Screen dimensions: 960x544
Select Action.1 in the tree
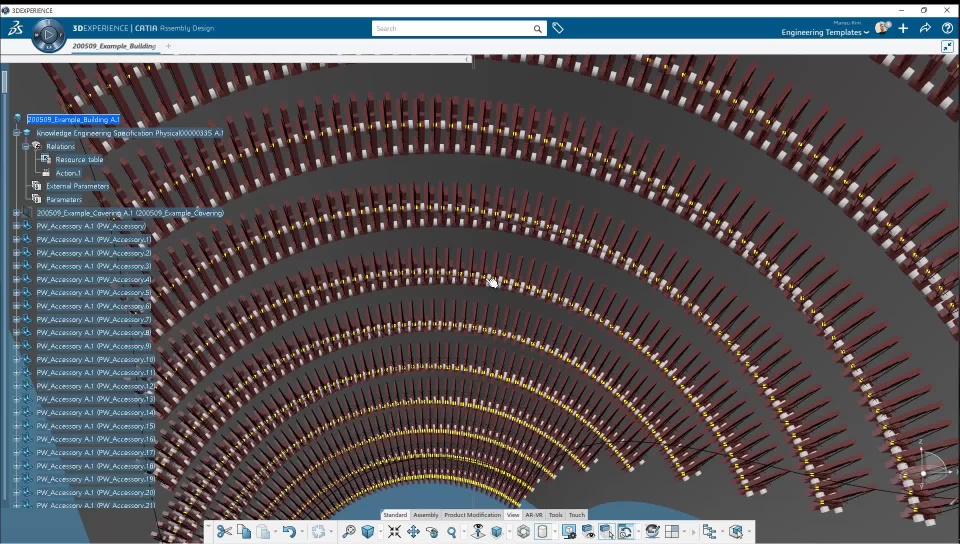coord(68,173)
